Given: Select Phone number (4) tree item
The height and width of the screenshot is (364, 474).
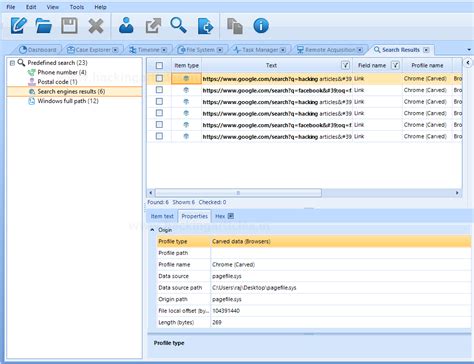Looking at the screenshot, I should [x=62, y=72].
